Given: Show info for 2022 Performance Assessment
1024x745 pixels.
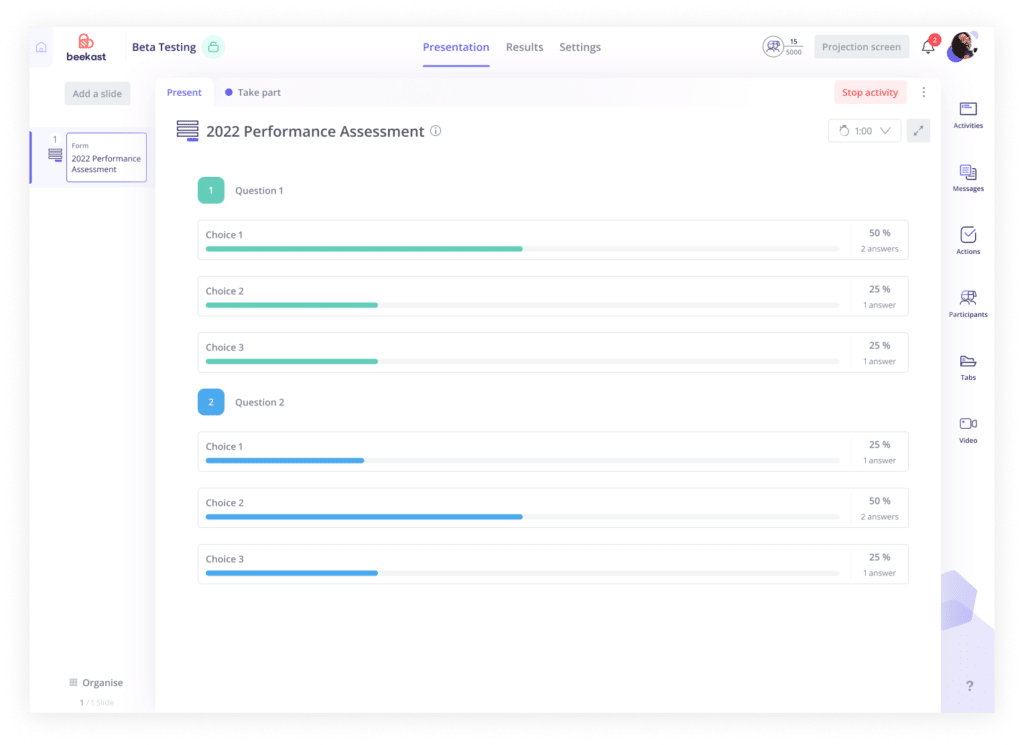Looking at the screenshot, I should tap(436, 131).
